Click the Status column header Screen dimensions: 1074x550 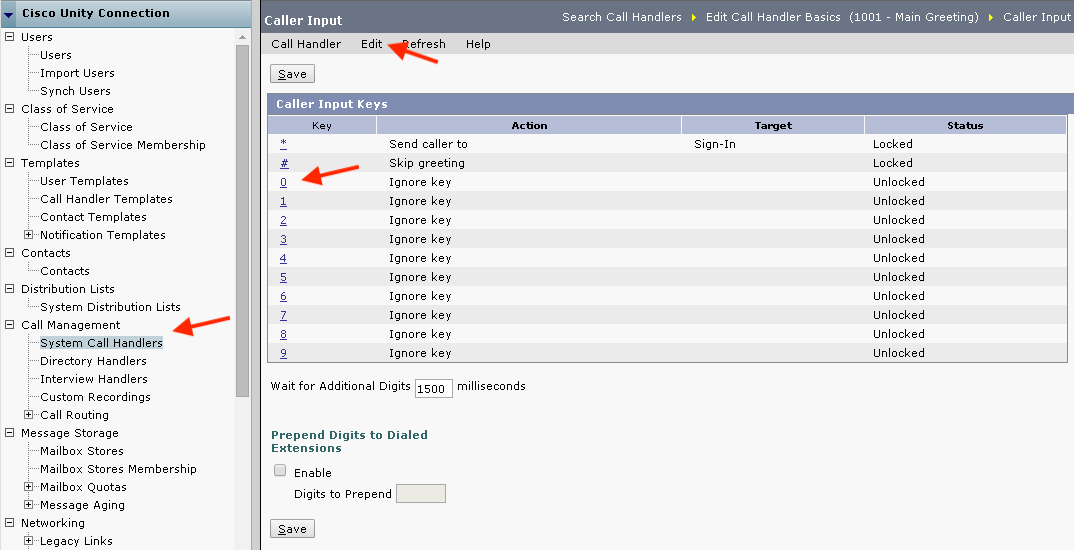965,125
